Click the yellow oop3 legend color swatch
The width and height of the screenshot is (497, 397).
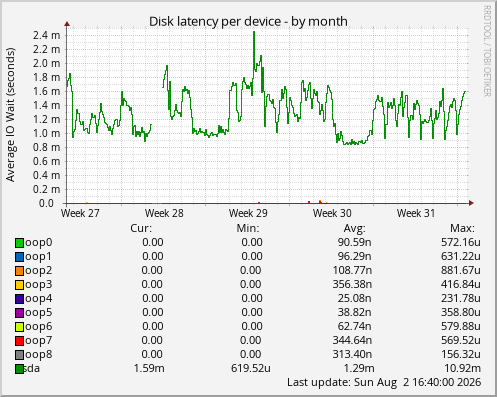click(19, 285)
